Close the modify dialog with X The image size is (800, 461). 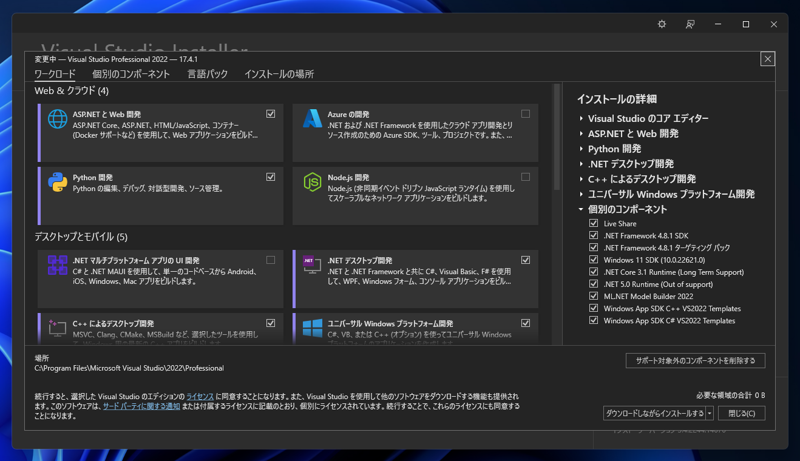click(x=767, y=59)
